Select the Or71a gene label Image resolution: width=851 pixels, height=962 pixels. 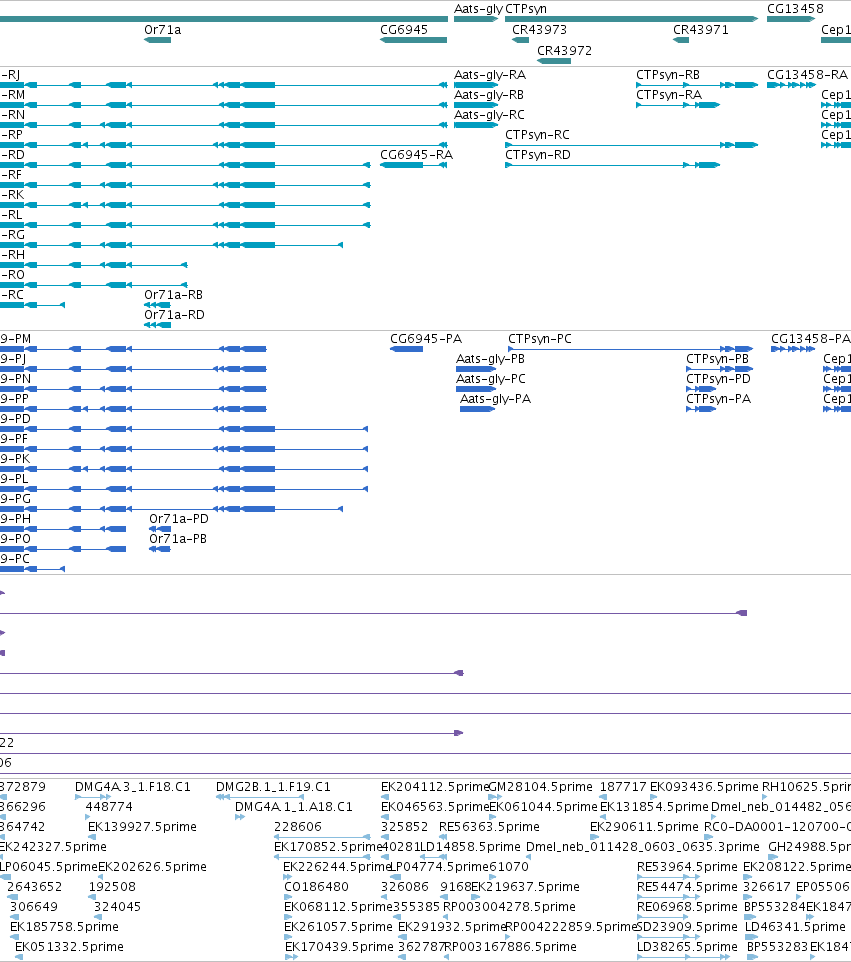[163, 30]
